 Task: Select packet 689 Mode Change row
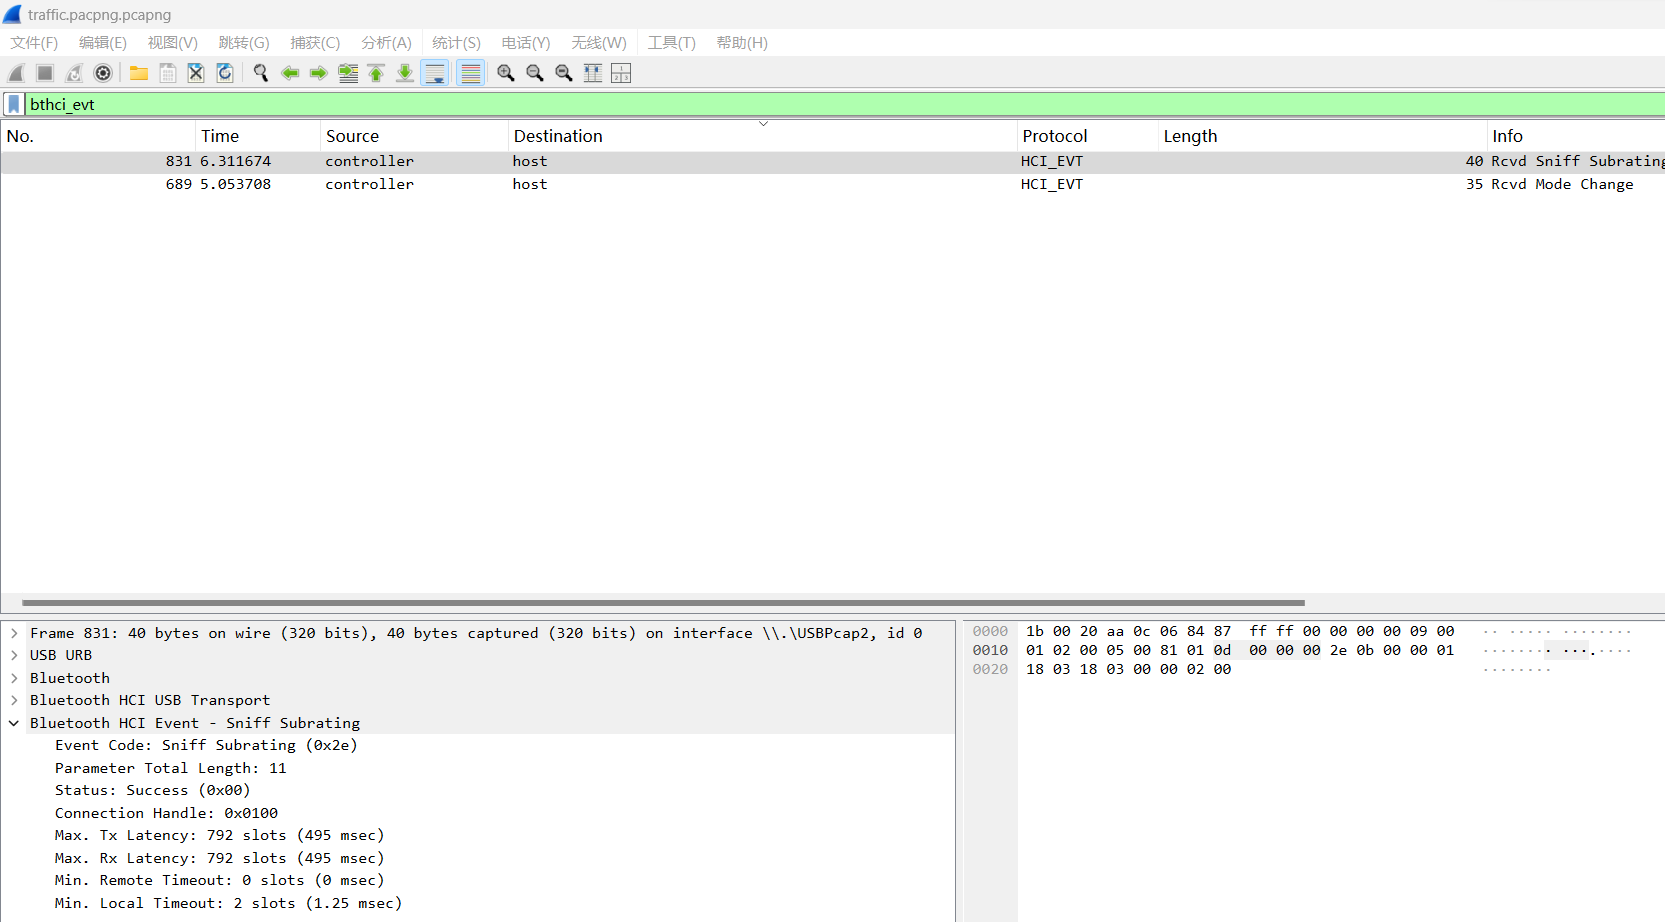(x=832, y=184)
